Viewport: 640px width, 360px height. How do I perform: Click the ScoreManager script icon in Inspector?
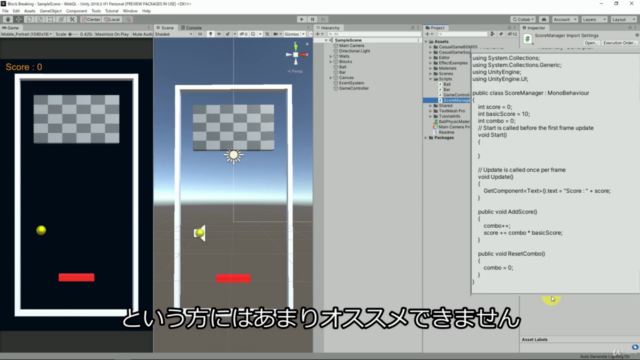527,39
